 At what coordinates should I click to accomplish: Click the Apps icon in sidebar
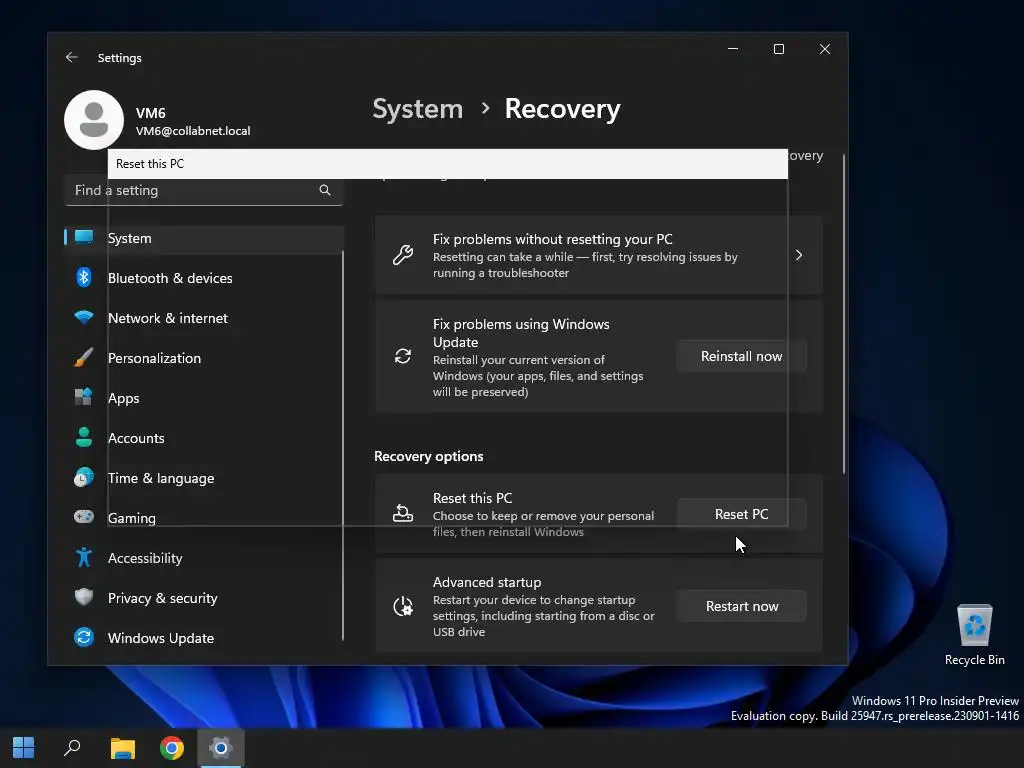point(84,398)
